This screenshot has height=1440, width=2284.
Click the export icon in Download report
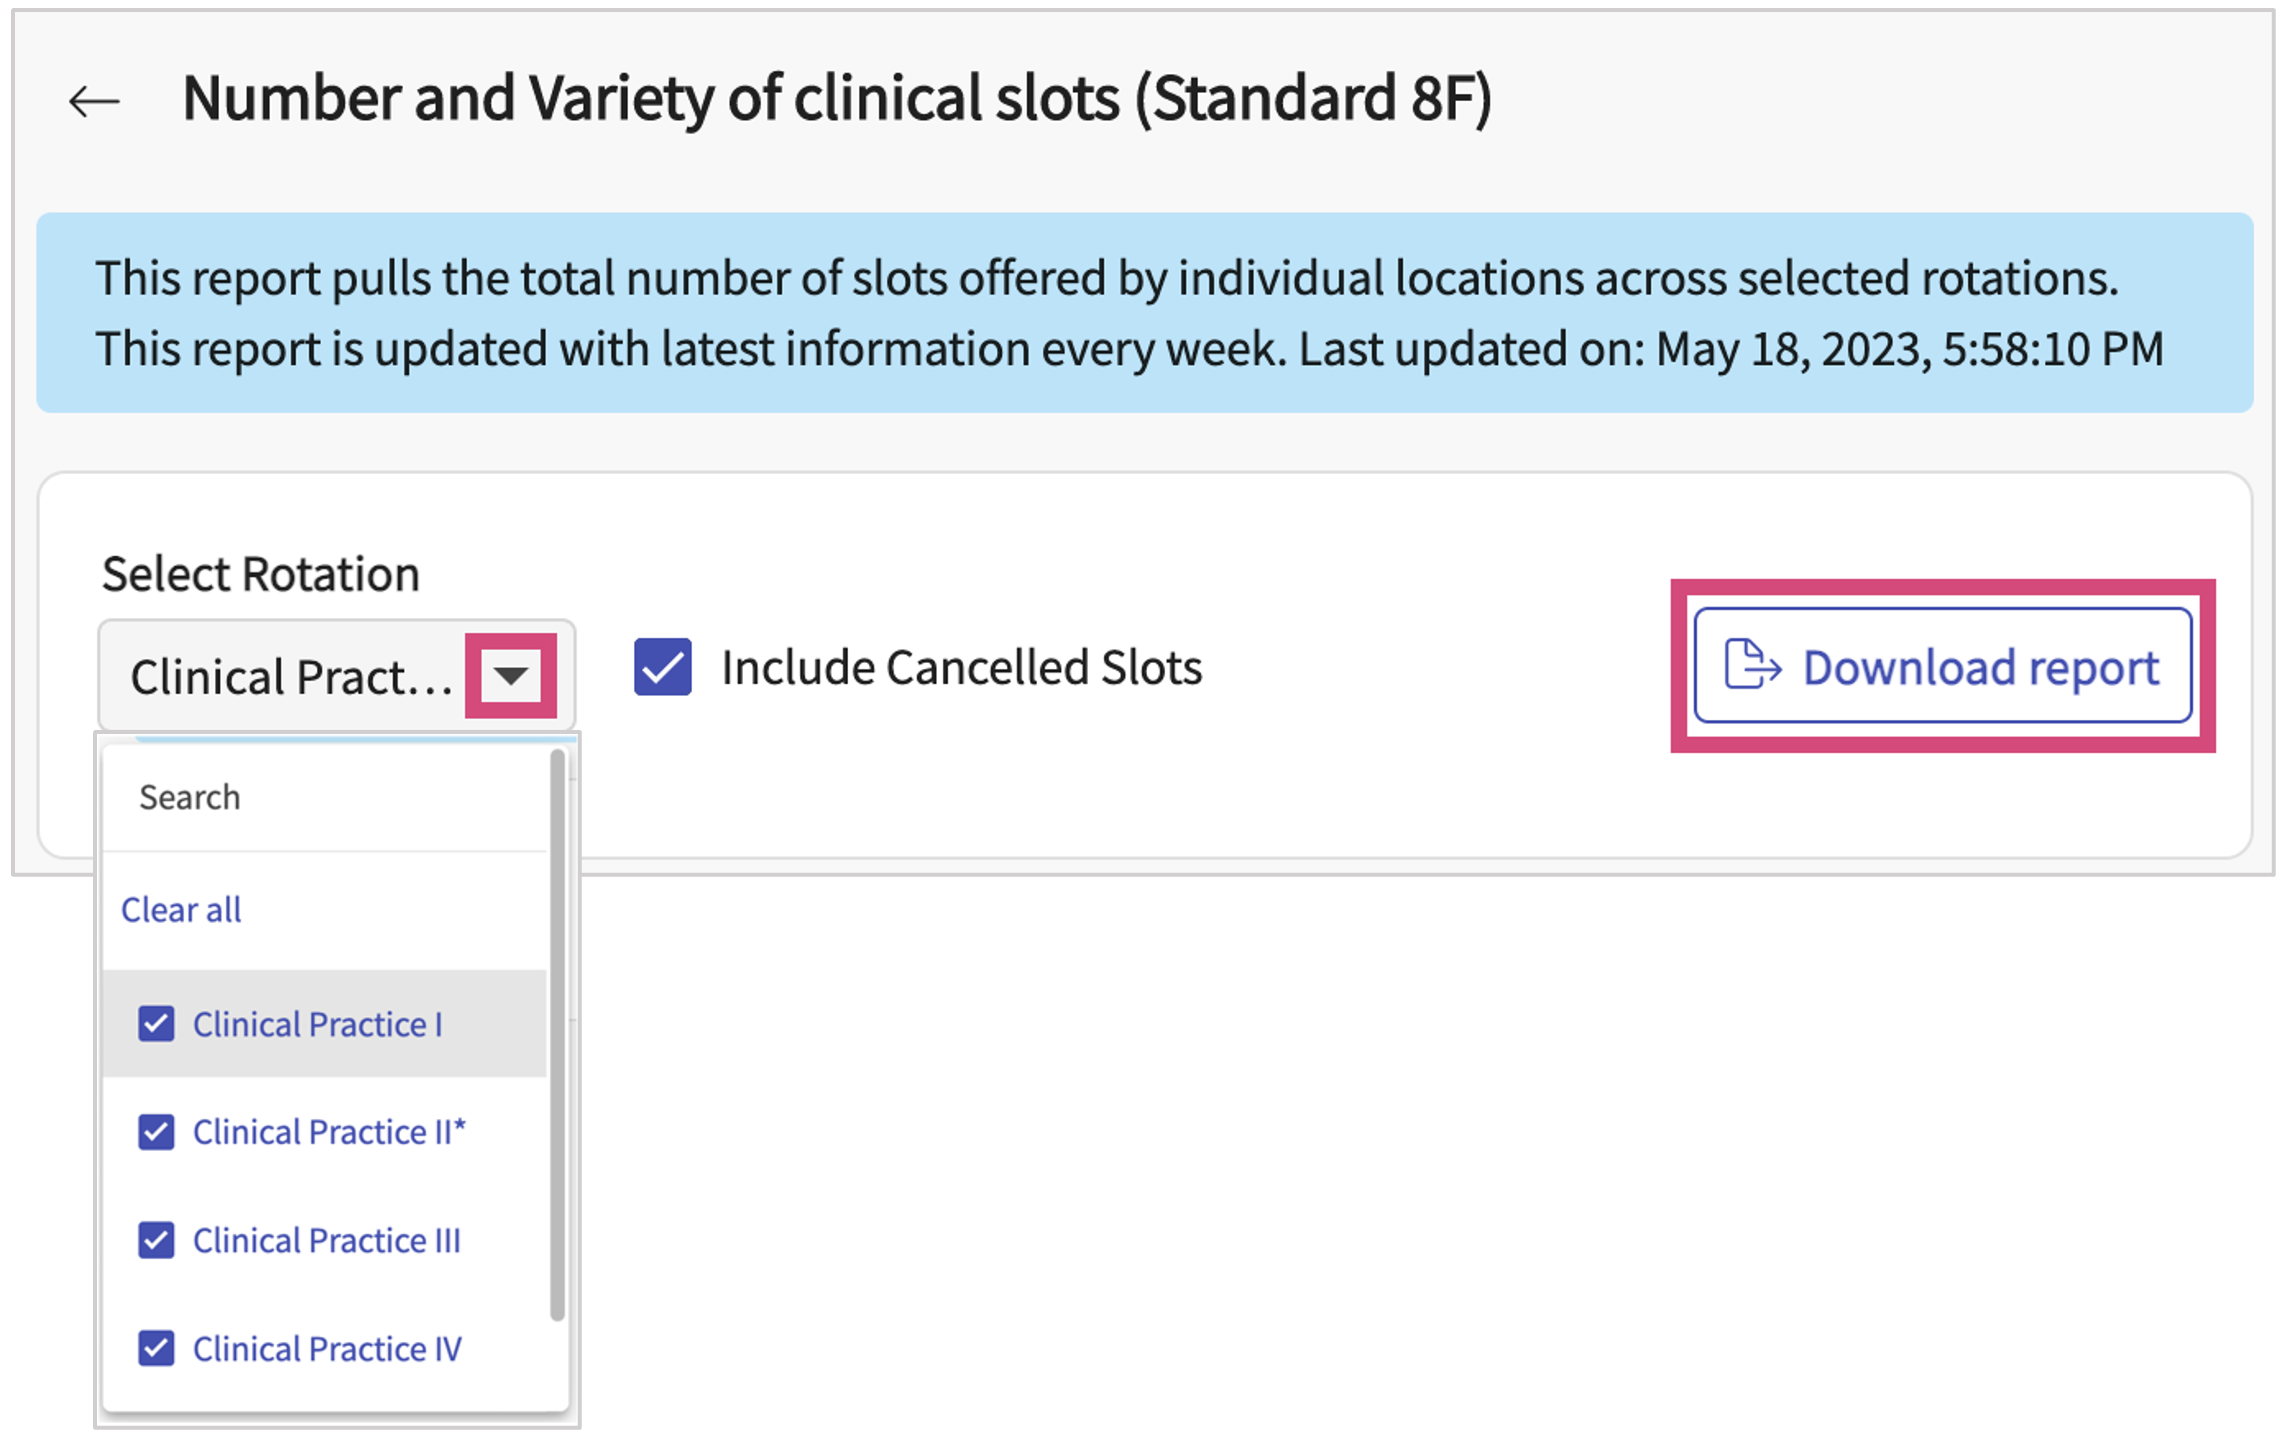1751,665
